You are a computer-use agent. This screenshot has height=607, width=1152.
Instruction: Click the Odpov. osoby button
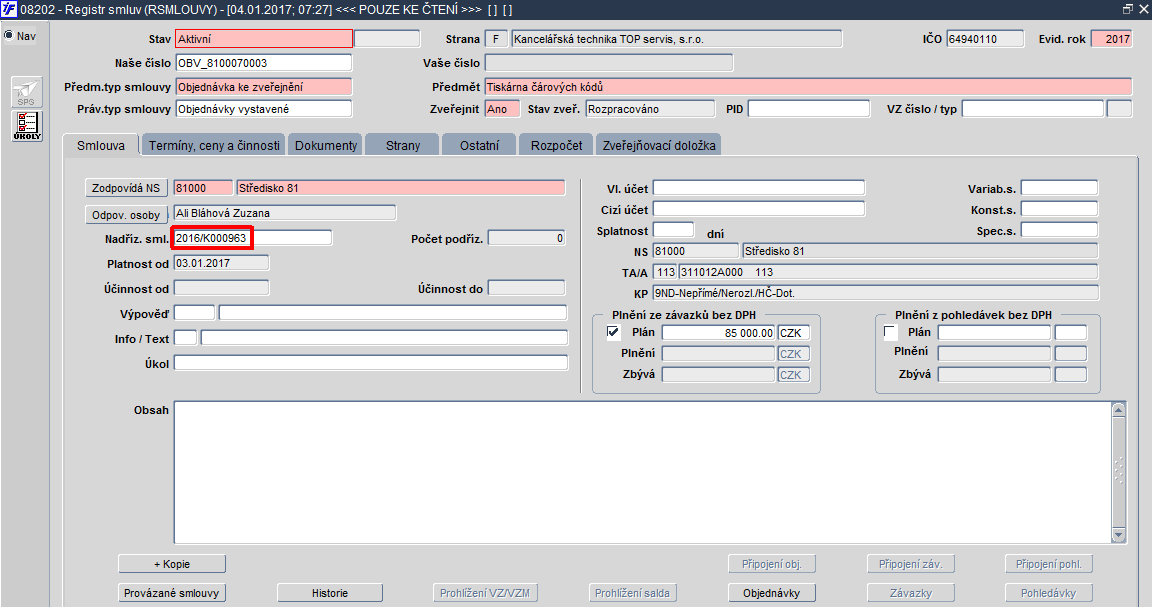coord(126,215)
